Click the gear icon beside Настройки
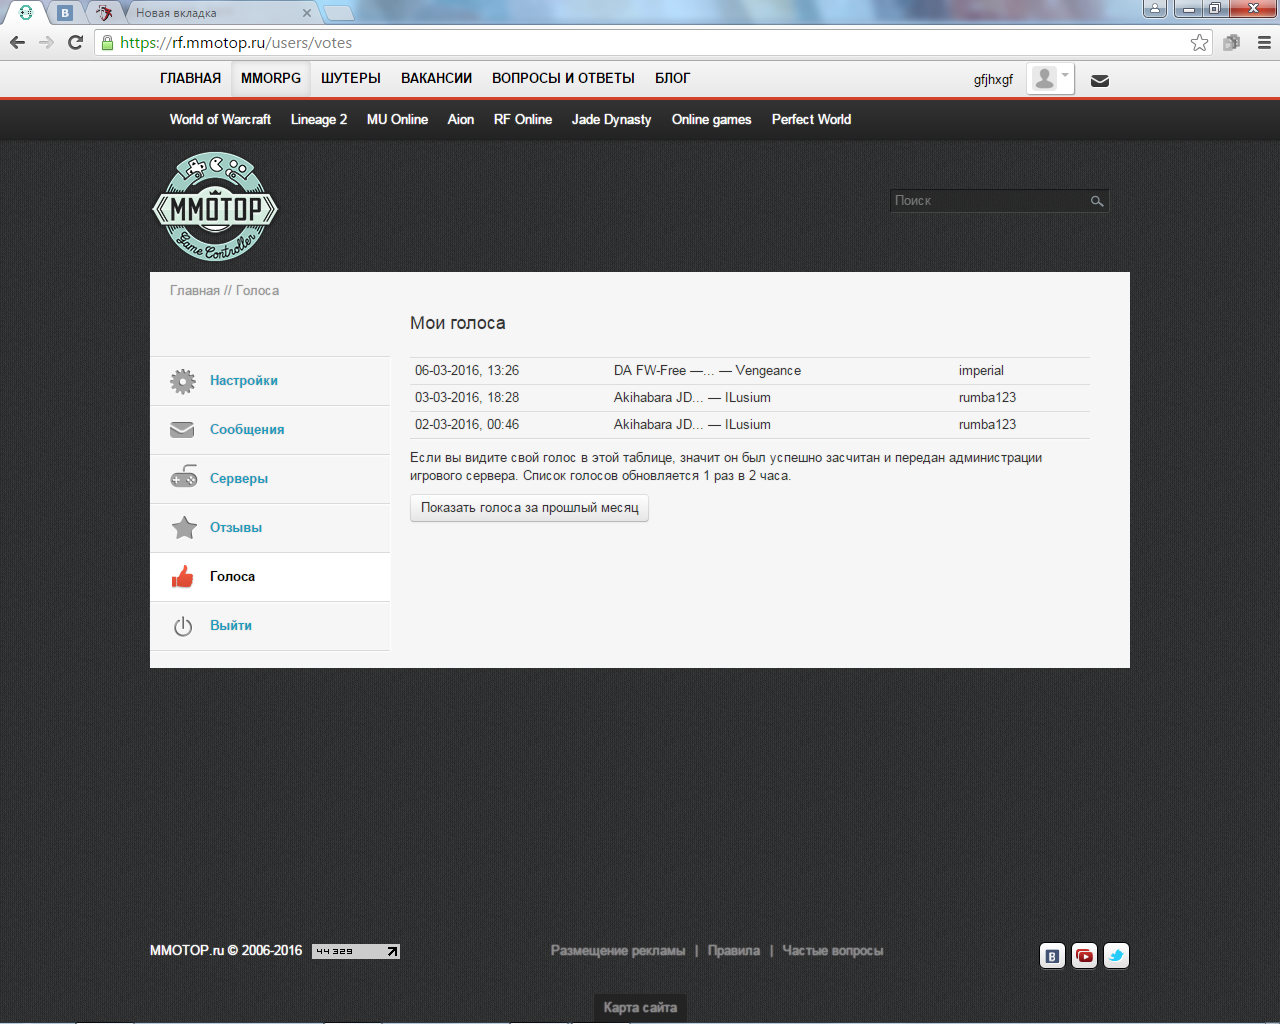Screen dimensions: 1280x1024 click(x=183, y=381)
